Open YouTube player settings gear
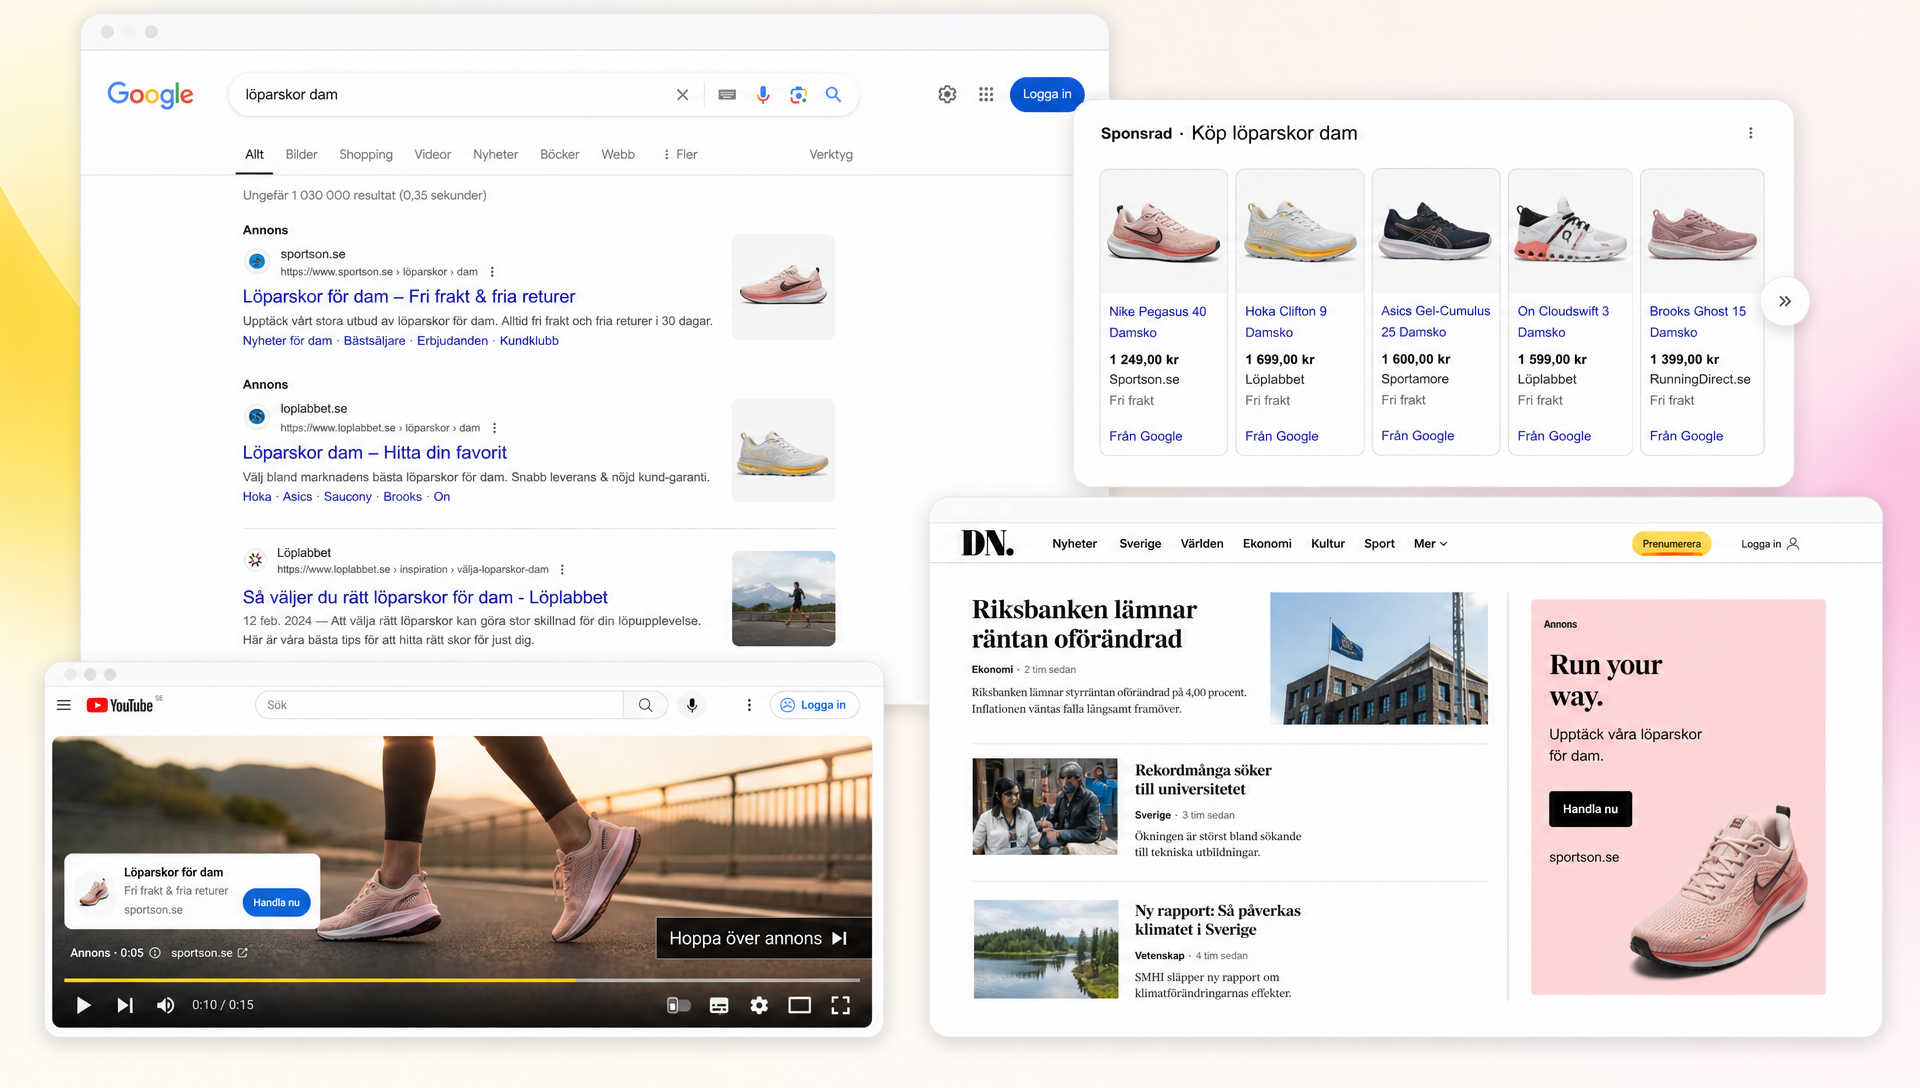Viewport: 1920px width, 1088px height. point(759,1005)
